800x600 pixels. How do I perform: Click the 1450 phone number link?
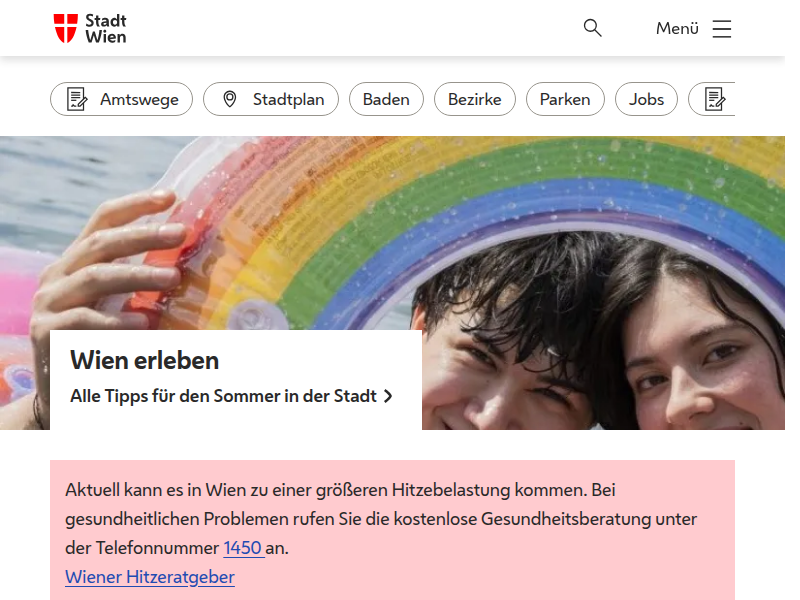click(x=243, y=548)
